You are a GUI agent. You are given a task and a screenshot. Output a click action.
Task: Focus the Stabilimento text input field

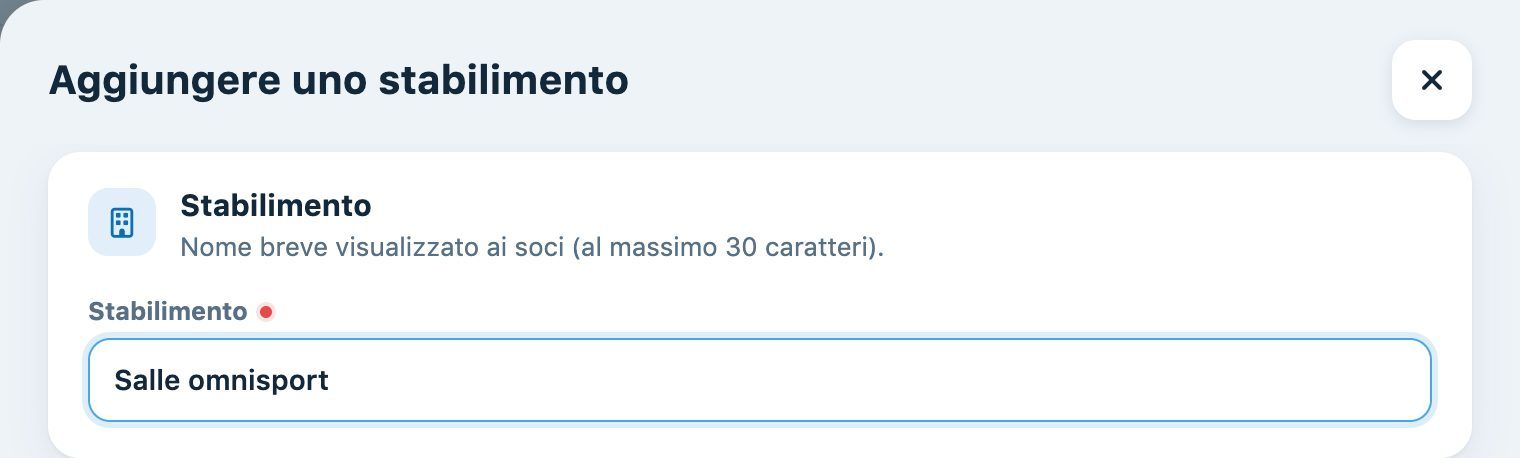tap(760, 380)
